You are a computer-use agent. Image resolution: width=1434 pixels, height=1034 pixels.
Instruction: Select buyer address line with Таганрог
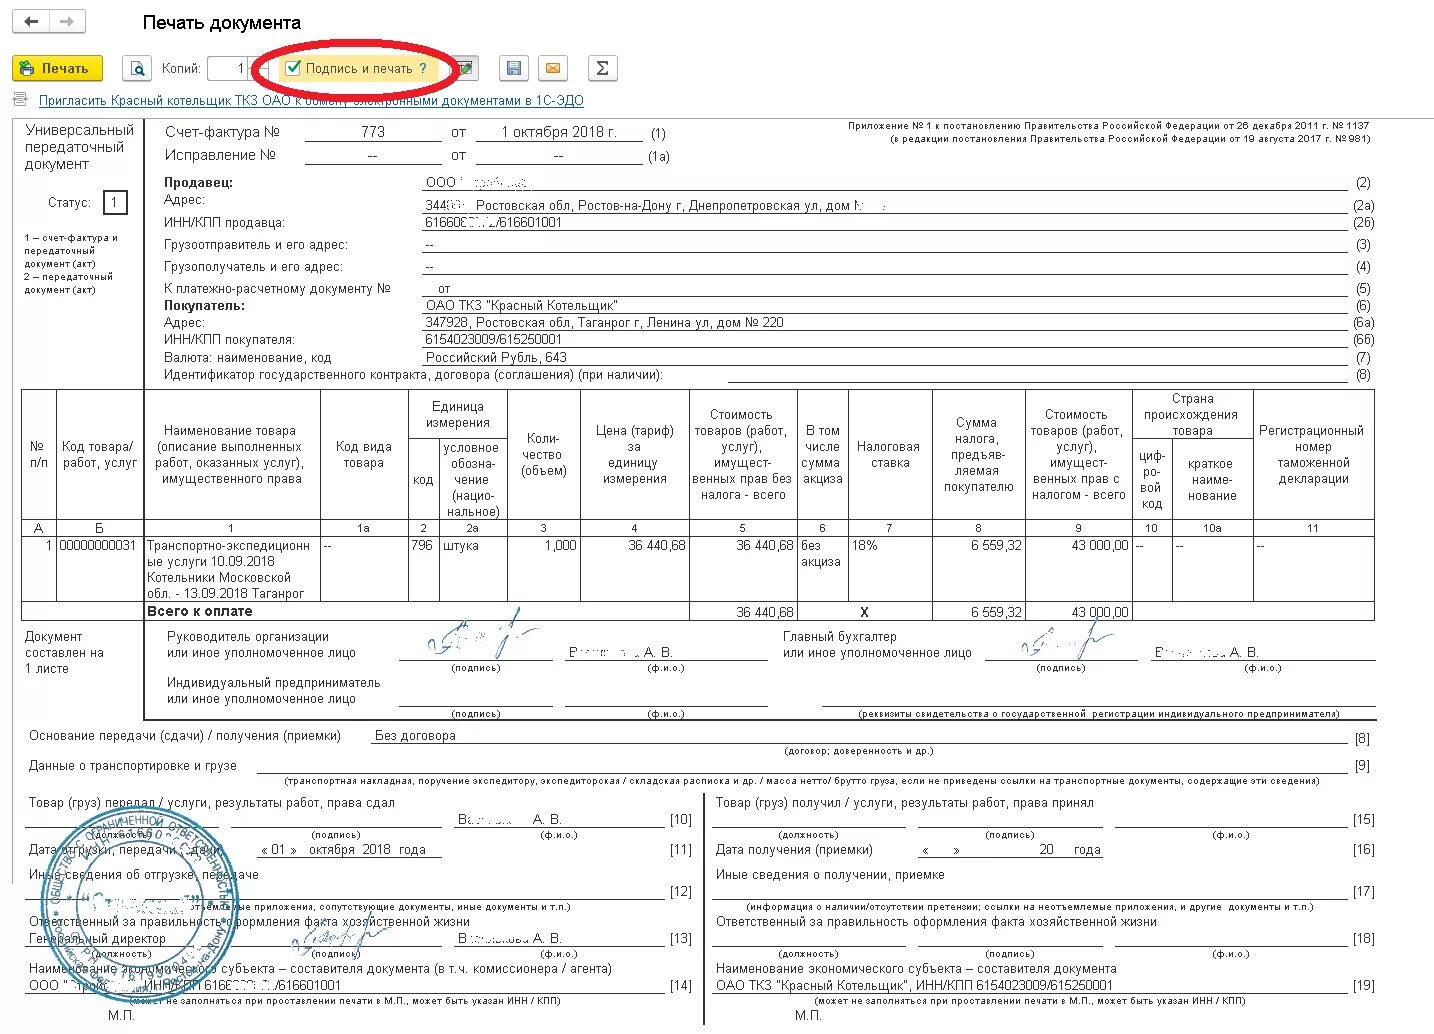tap(605, 322)
